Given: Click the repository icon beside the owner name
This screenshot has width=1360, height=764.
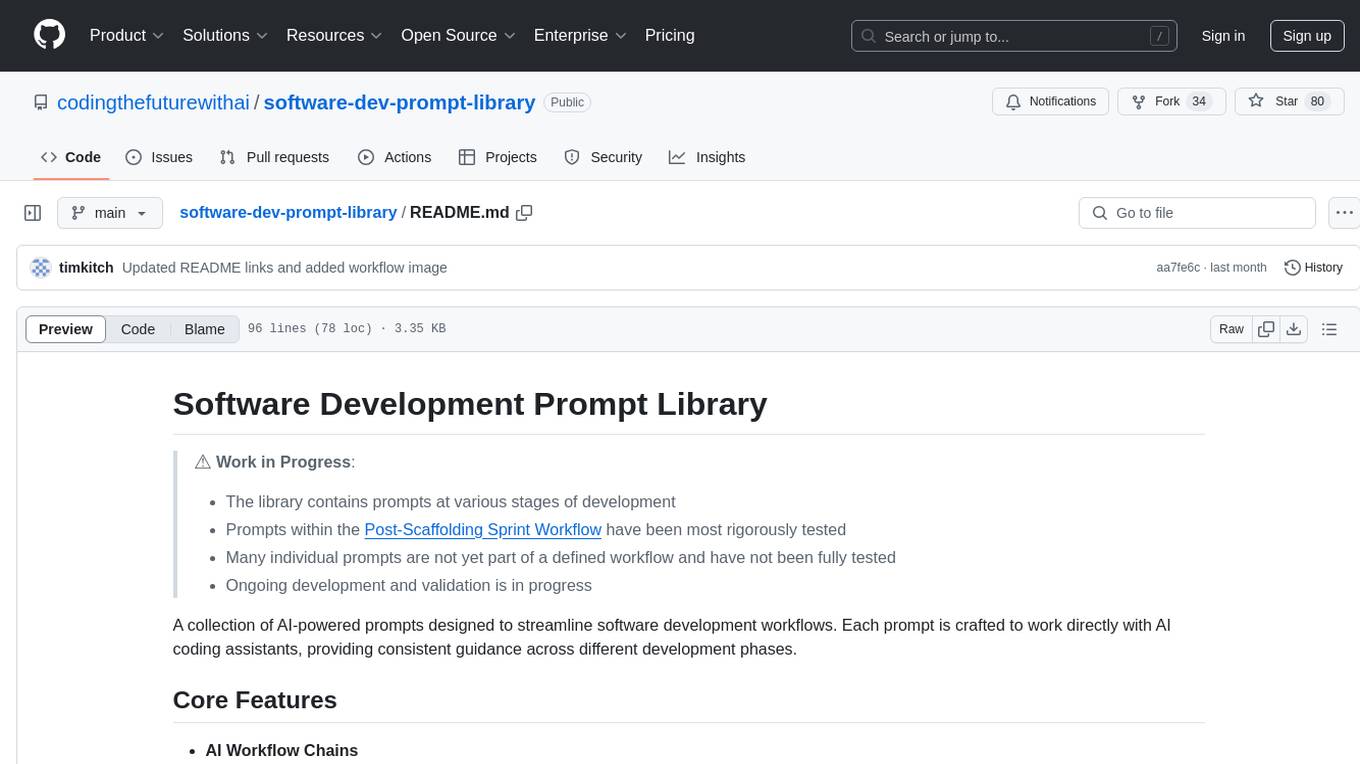Looking at the screenshot, I should coord(41,102).
